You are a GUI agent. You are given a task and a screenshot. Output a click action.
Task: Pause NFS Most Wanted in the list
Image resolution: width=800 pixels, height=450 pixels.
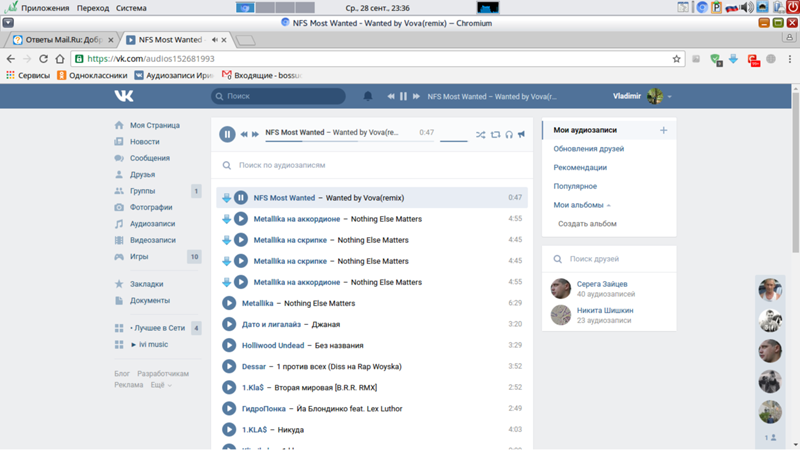[x=241, y=197]
